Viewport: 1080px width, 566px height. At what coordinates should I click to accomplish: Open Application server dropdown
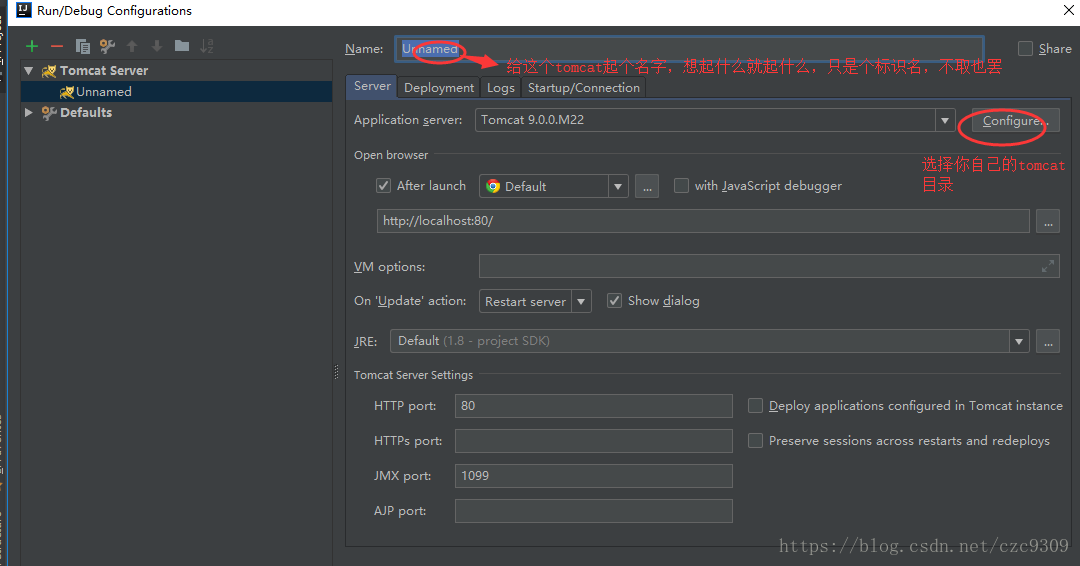tap(945, 120)
